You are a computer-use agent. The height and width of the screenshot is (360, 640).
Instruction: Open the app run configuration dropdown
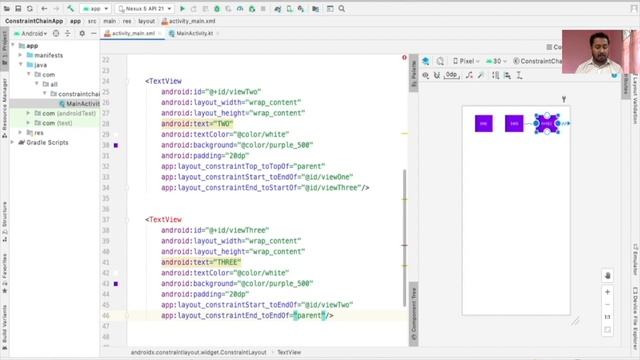(x=96, y=9)
